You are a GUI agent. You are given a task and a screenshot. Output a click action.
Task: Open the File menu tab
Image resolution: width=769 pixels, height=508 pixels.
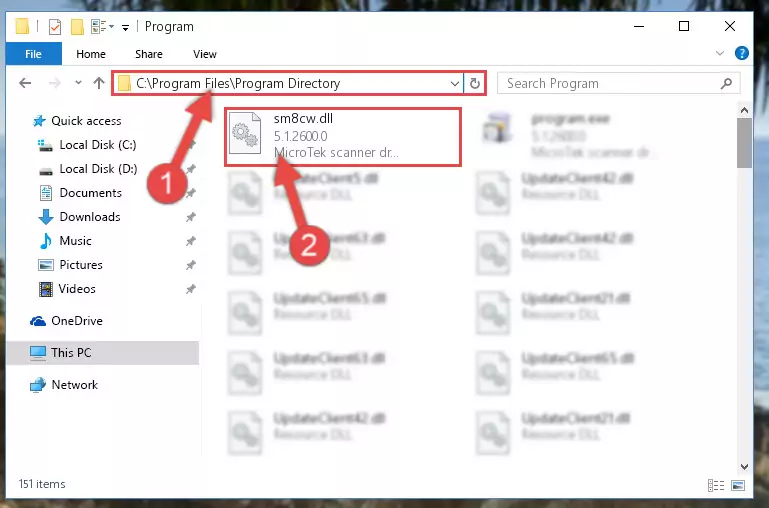[33, 53]
